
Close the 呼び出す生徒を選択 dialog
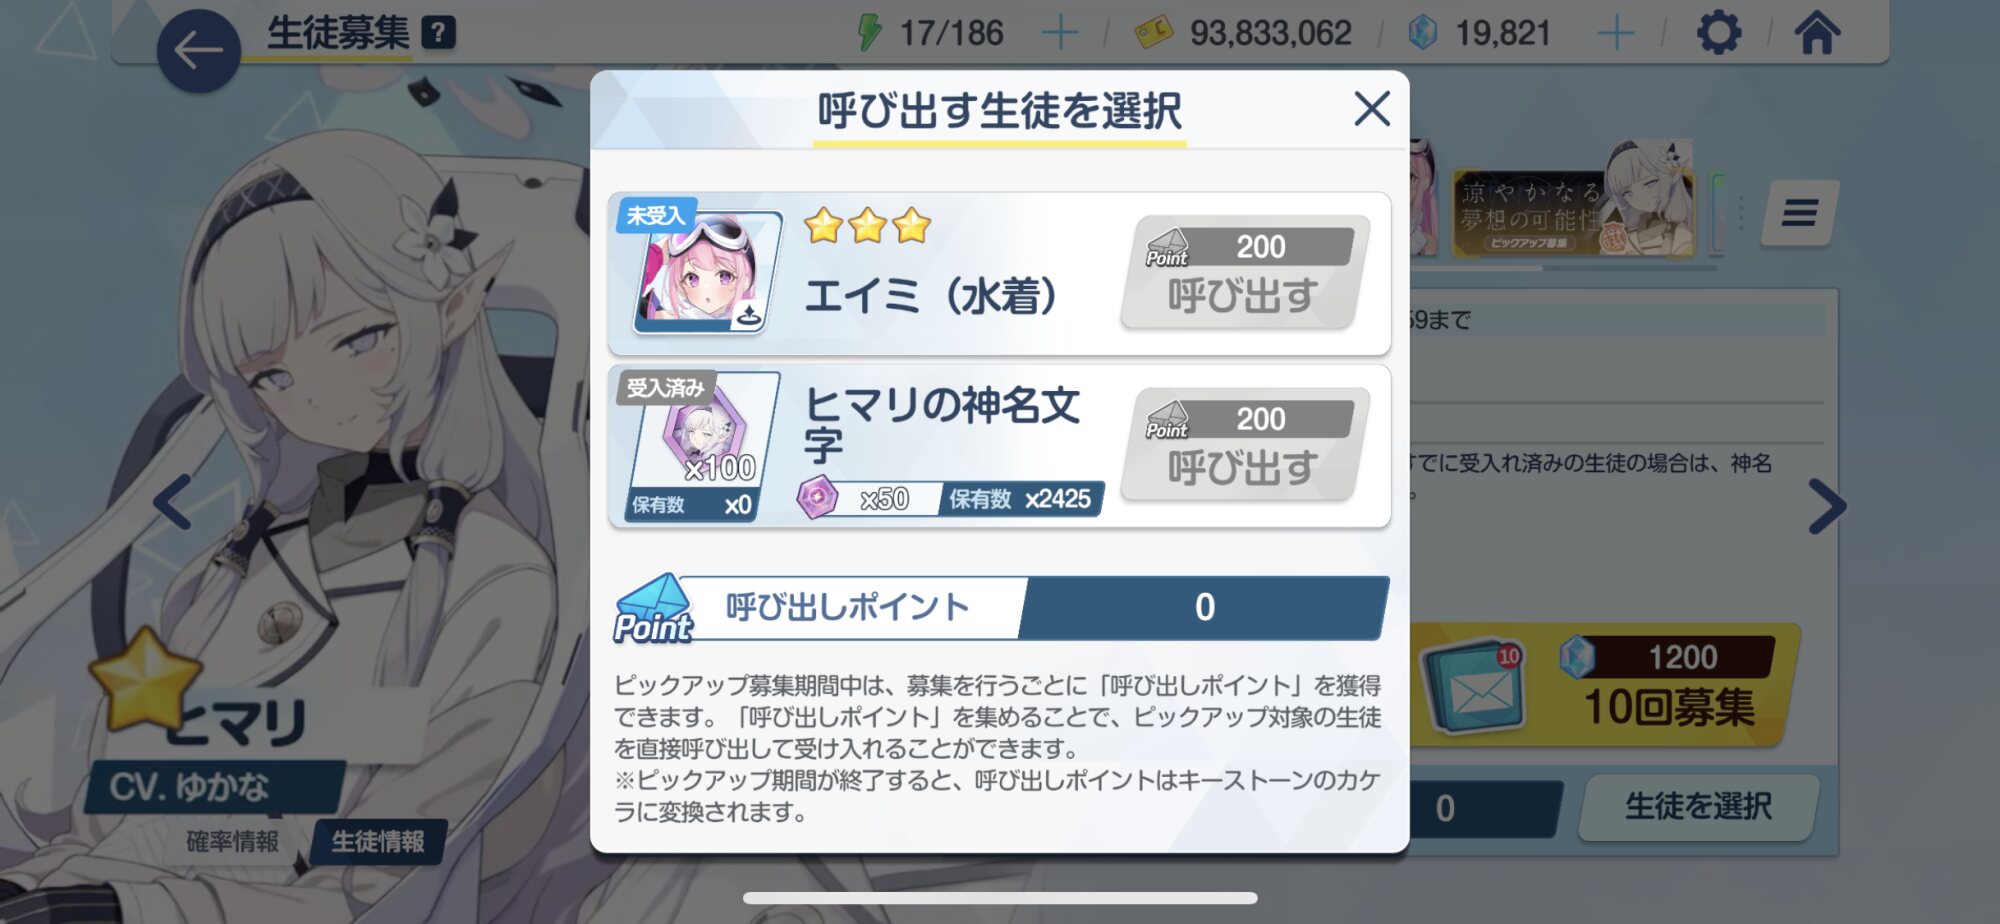point(1372,108)
